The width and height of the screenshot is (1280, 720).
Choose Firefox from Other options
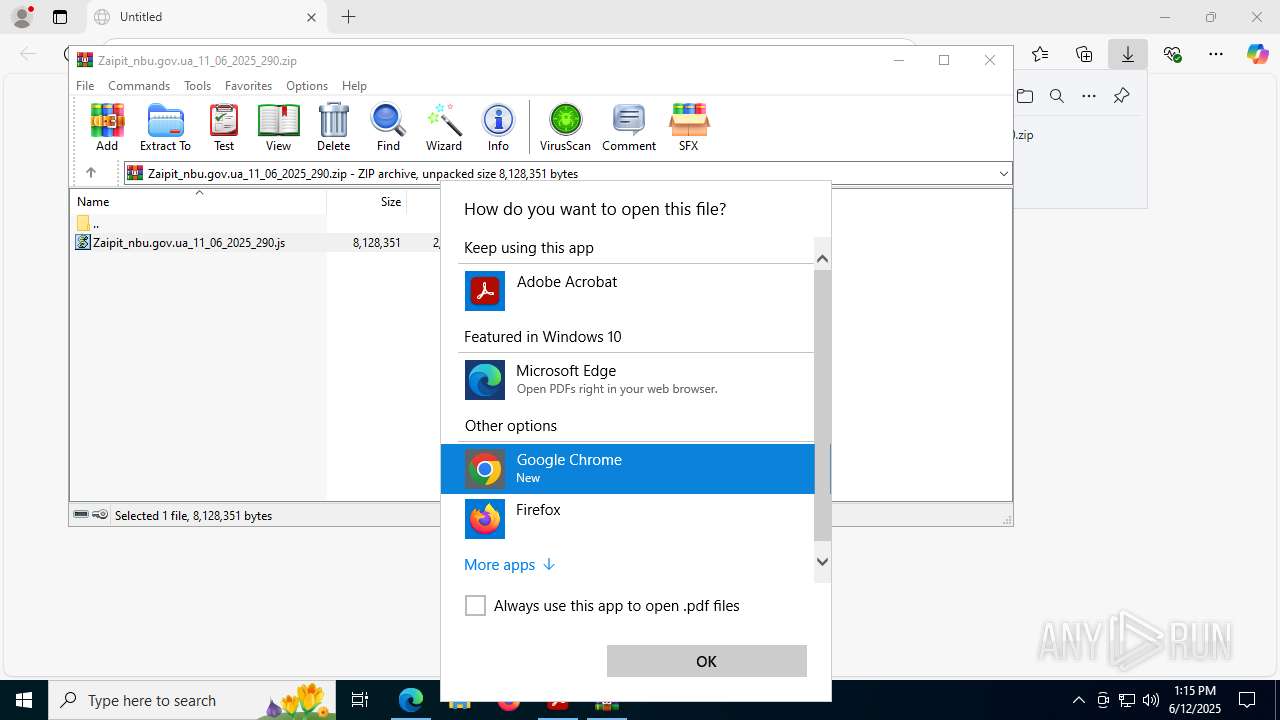pyautogui.click(x=628, y=518)
